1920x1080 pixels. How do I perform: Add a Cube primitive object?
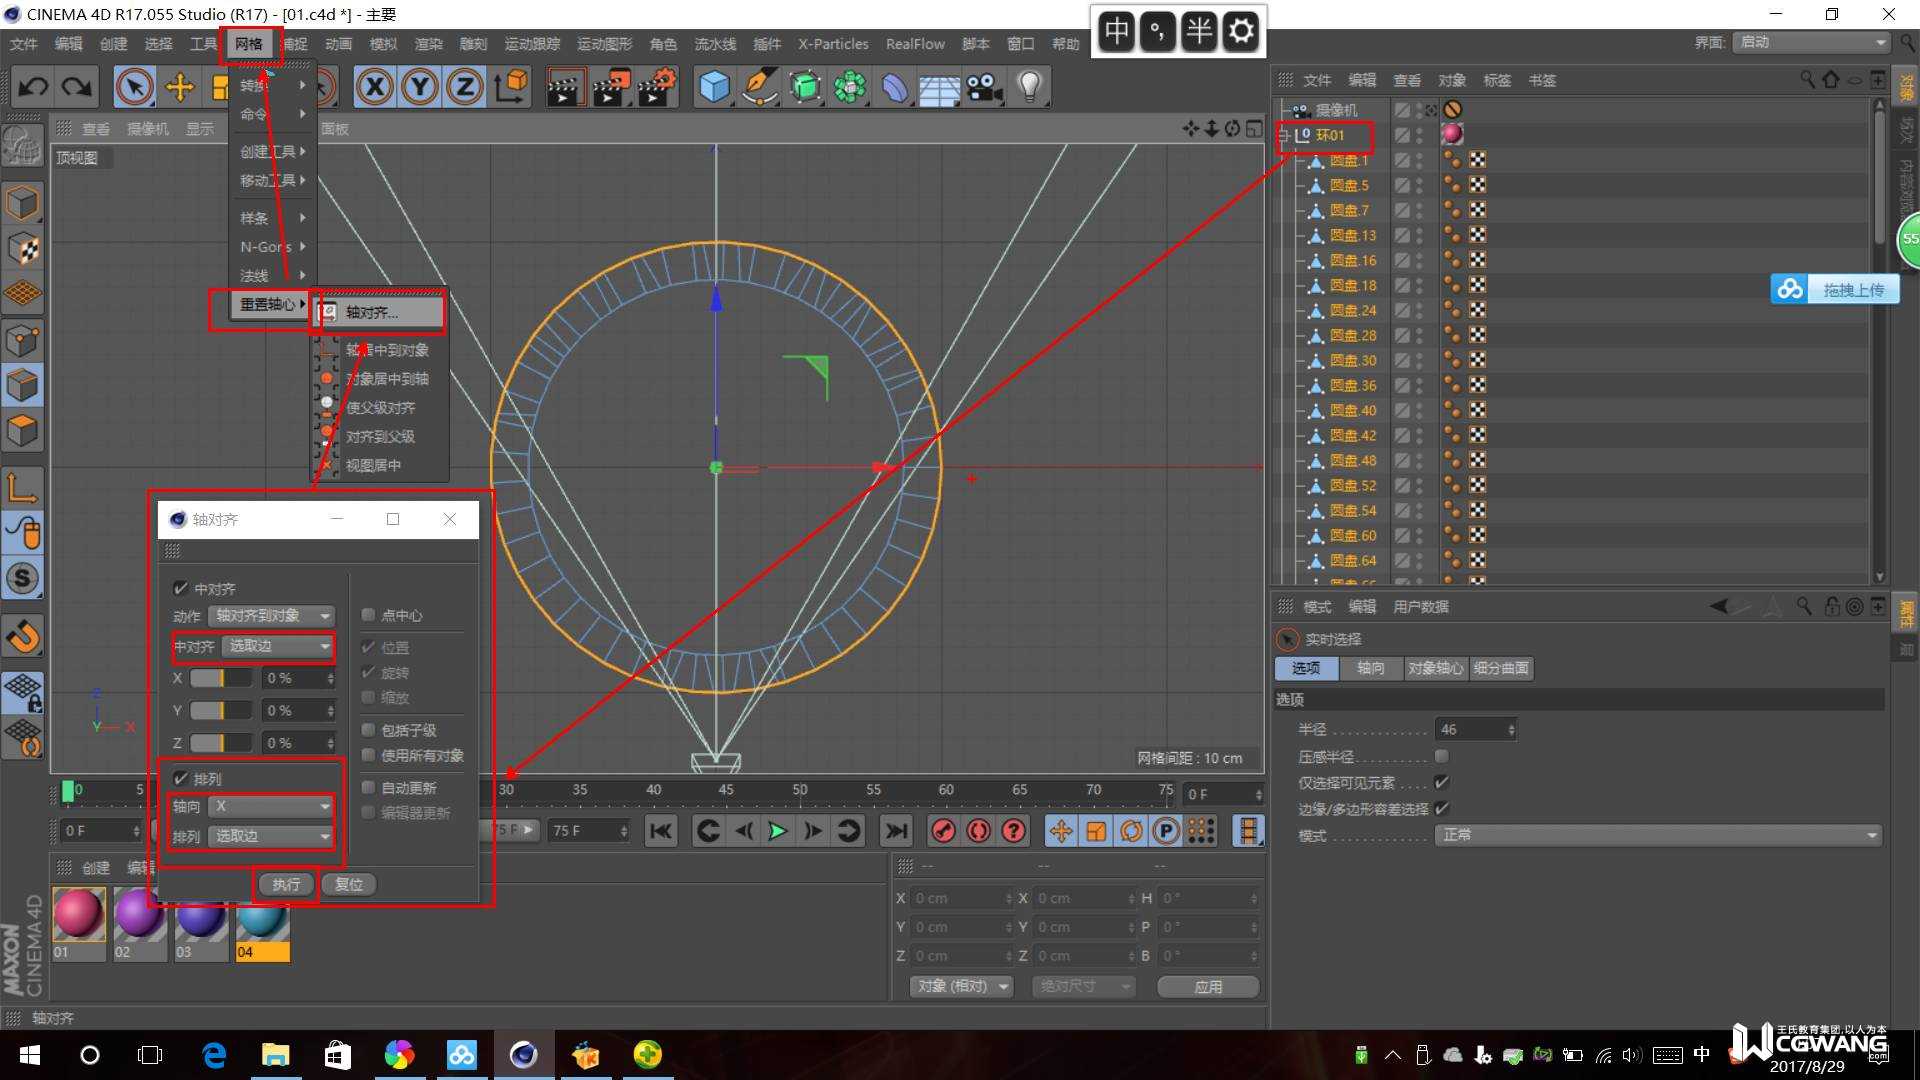pos(714,87)
